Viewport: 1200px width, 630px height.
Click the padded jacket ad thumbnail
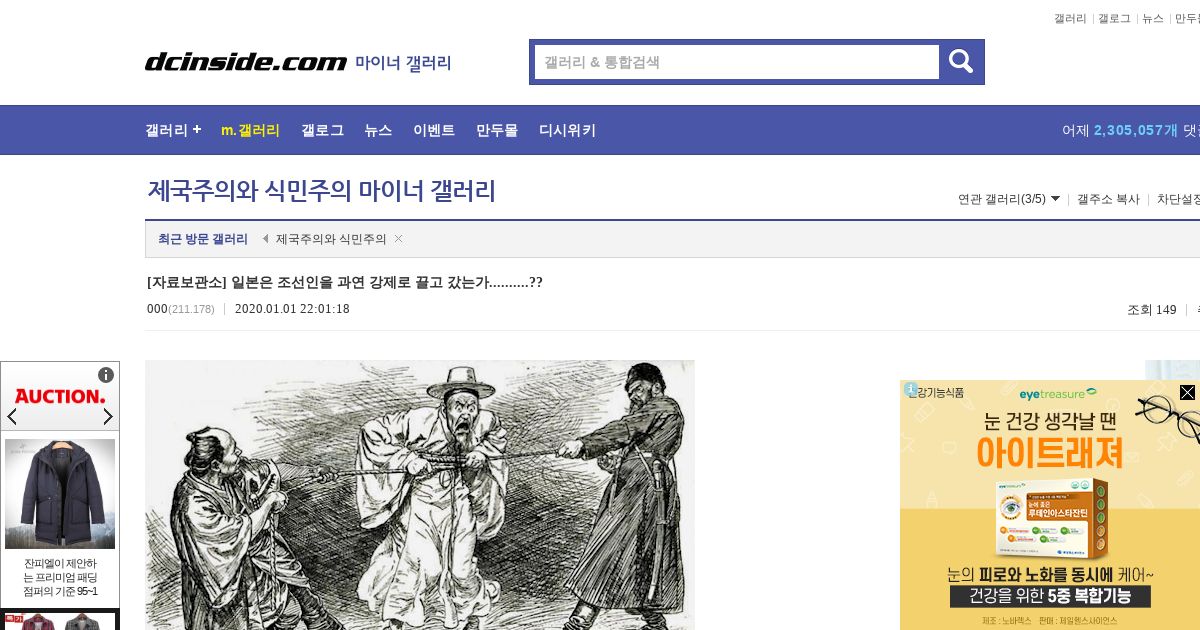click(x=60, y=494)
